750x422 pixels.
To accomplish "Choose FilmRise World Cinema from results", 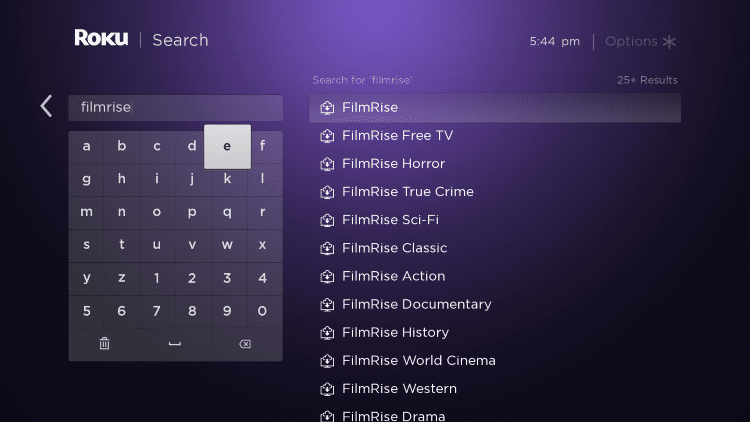I will click(495, 361).
